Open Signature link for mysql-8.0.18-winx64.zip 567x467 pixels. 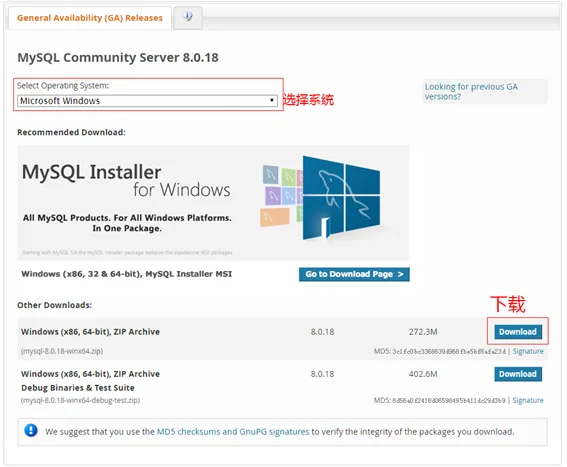point(528,351)
